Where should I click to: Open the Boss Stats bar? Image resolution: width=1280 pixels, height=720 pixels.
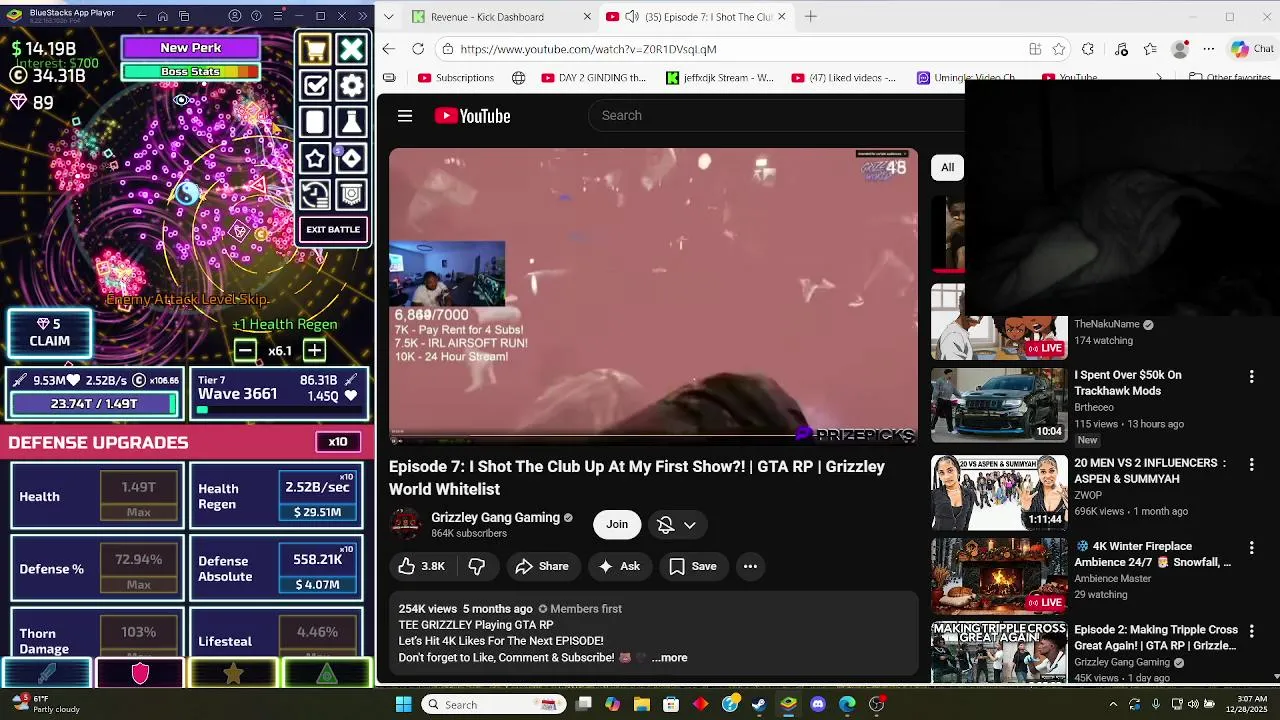[x=190, y=72]
